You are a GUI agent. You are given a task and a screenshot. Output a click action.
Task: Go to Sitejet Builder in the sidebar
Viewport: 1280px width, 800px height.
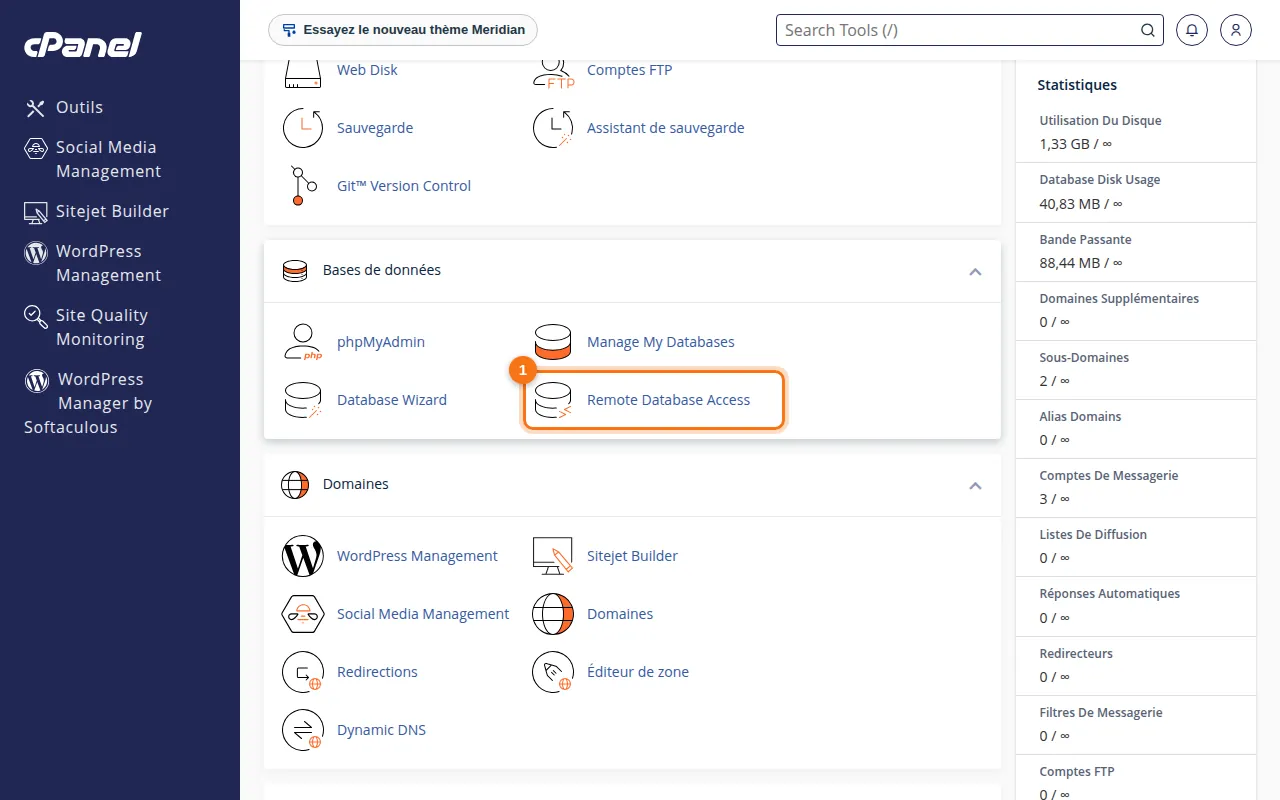[96, 211]
